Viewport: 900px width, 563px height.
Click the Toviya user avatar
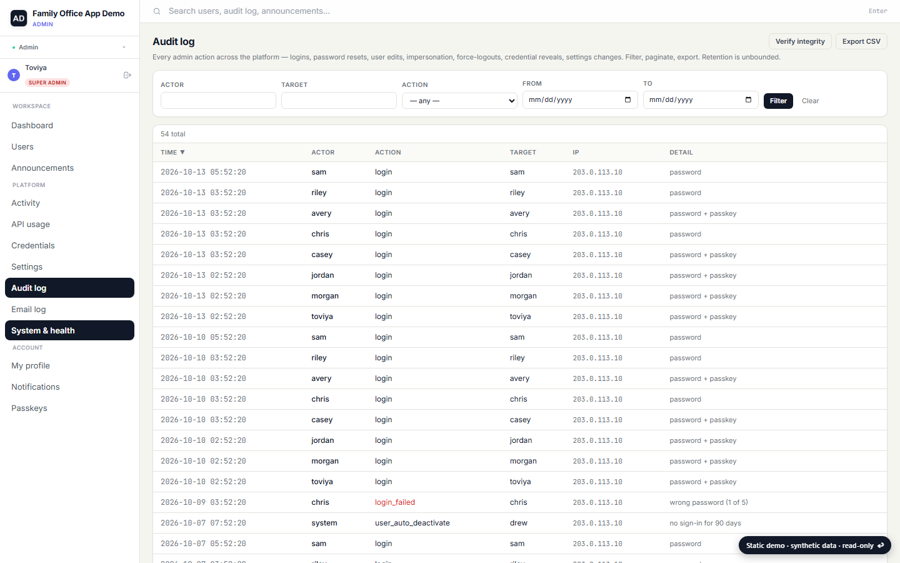pos(14,75)
